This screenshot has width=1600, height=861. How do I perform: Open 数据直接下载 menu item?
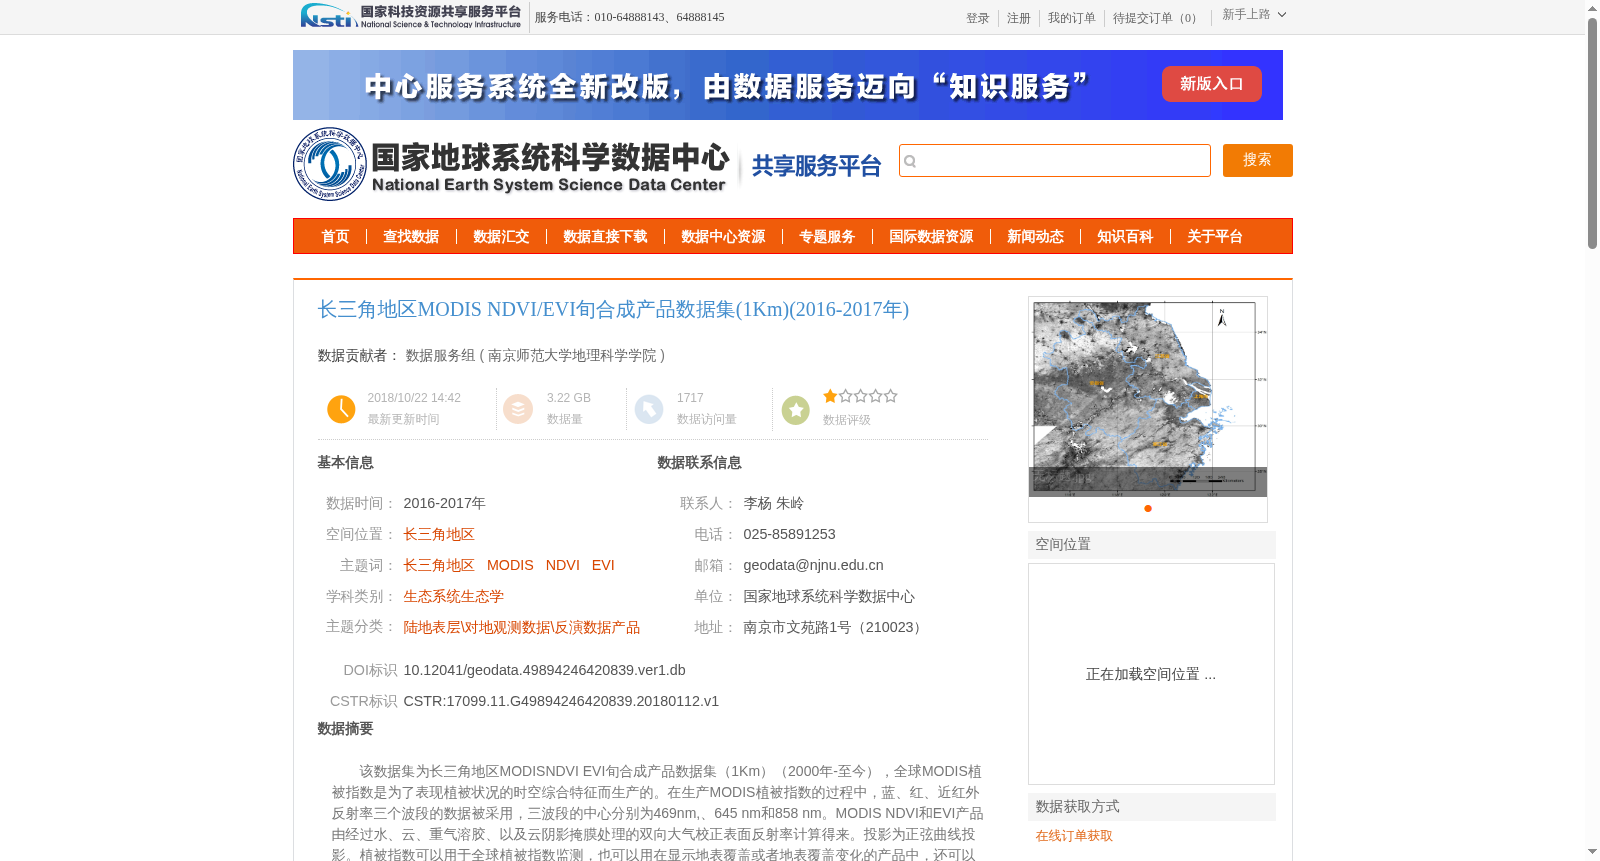(605, 236)
